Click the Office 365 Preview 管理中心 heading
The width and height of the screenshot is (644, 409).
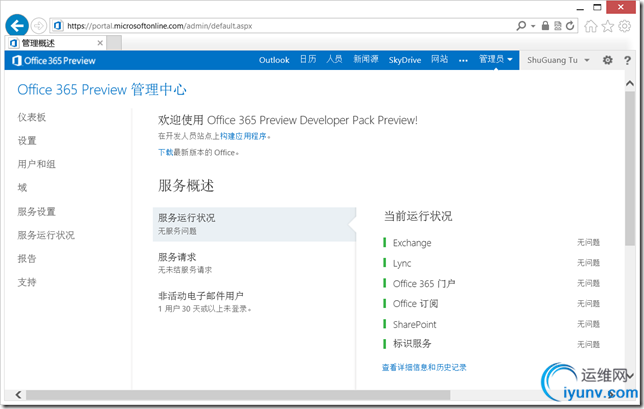[102, 90]
